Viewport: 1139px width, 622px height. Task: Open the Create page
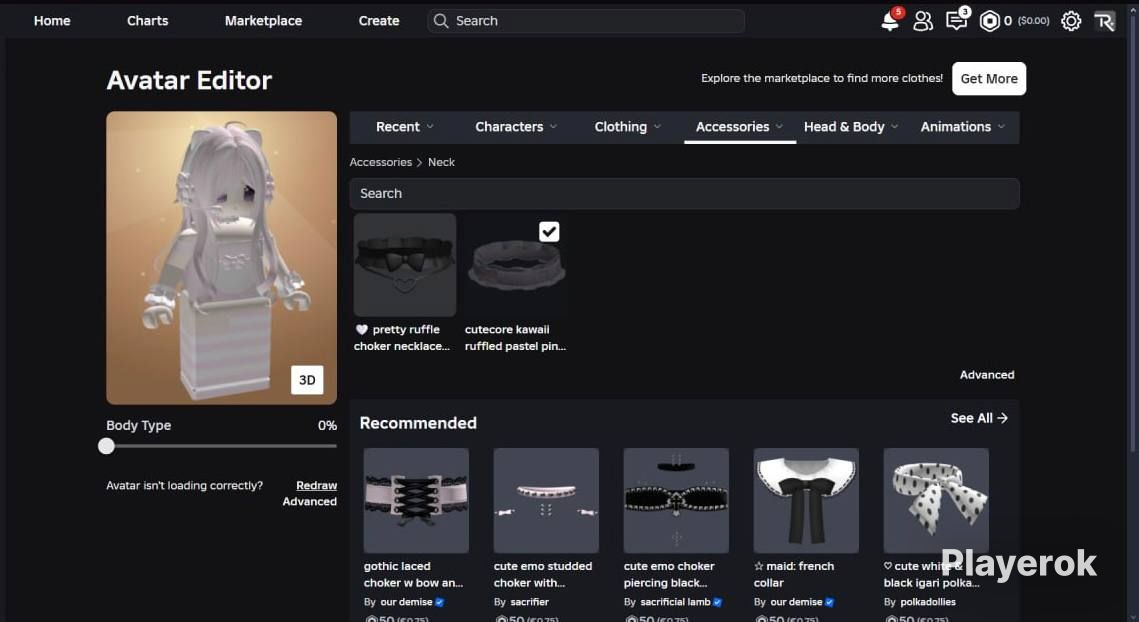coord(378,21)
